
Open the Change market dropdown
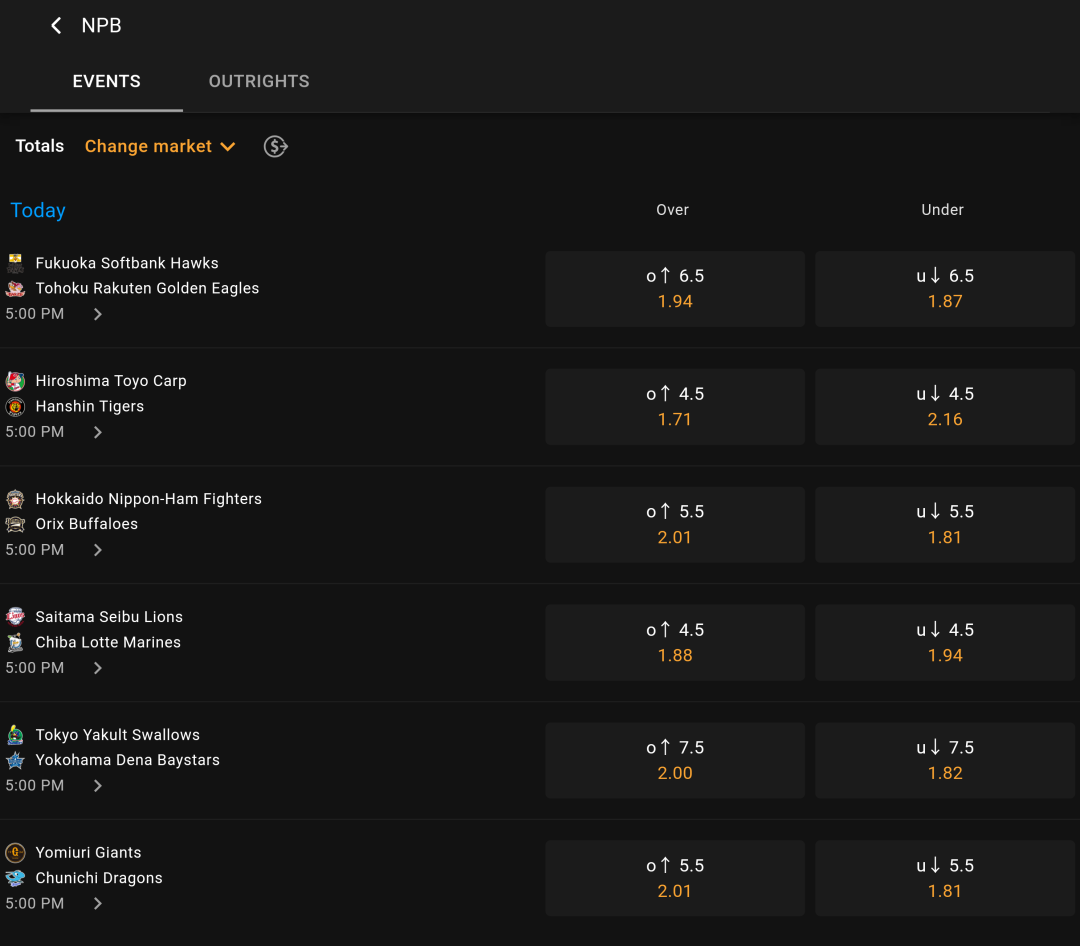(160, 146)
